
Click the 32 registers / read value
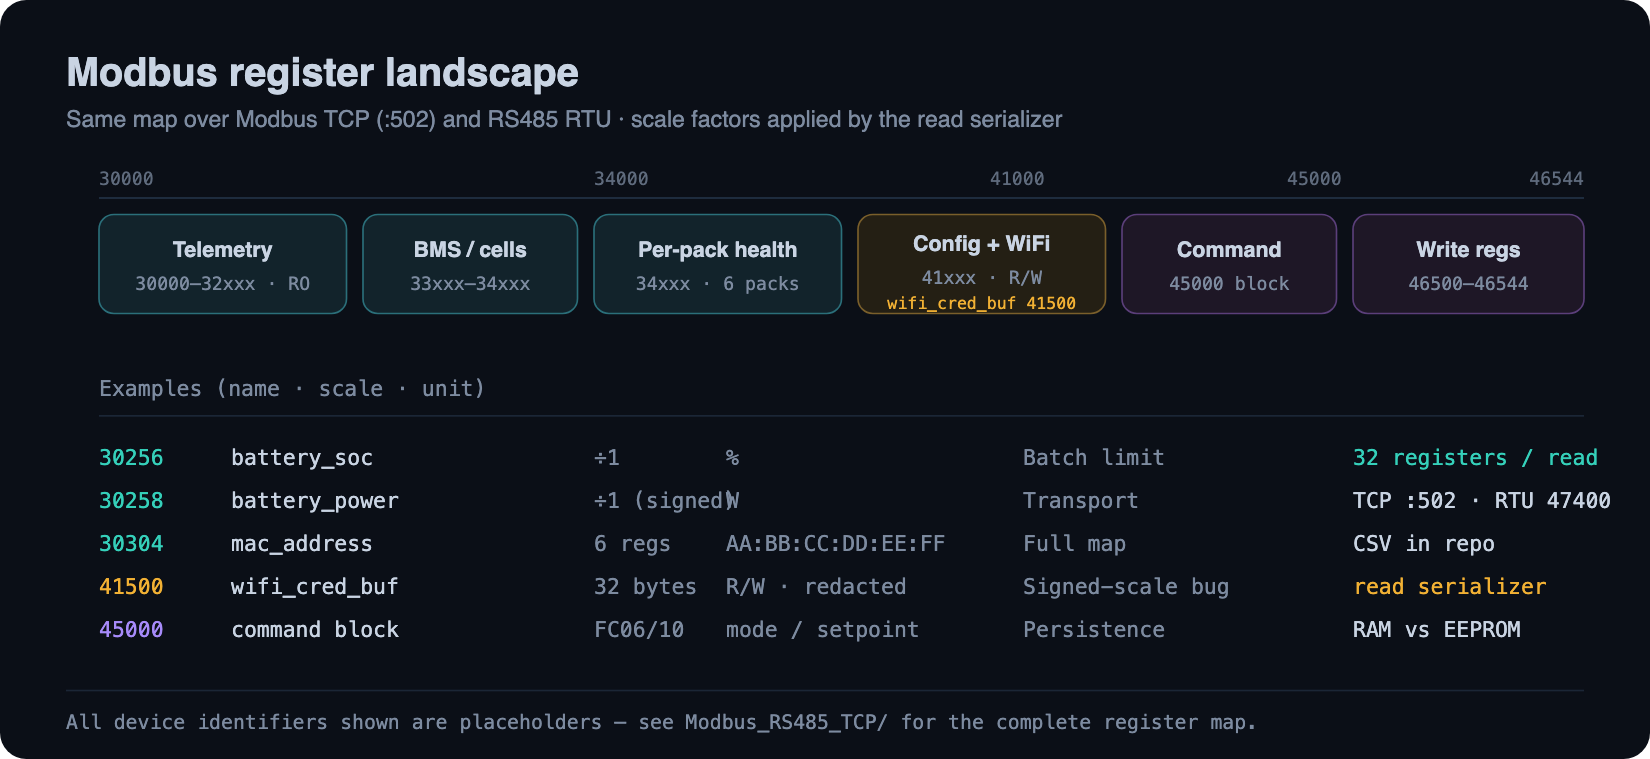point(1475,458)
